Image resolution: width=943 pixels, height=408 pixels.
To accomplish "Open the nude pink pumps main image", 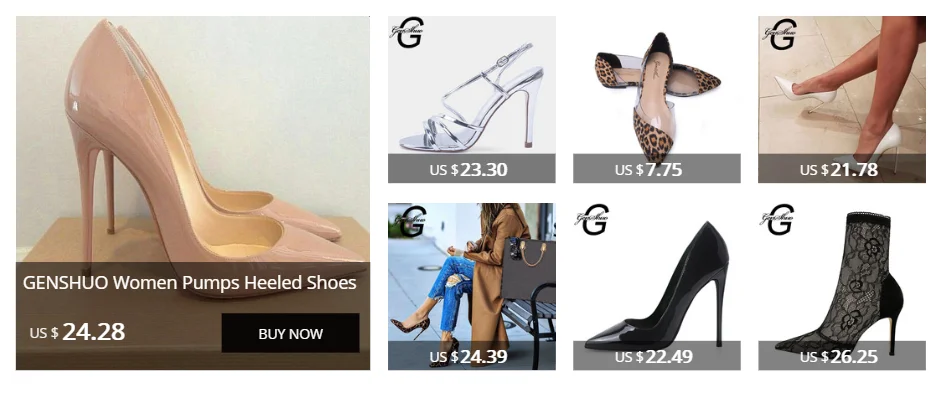I will [x=193, y=138].
